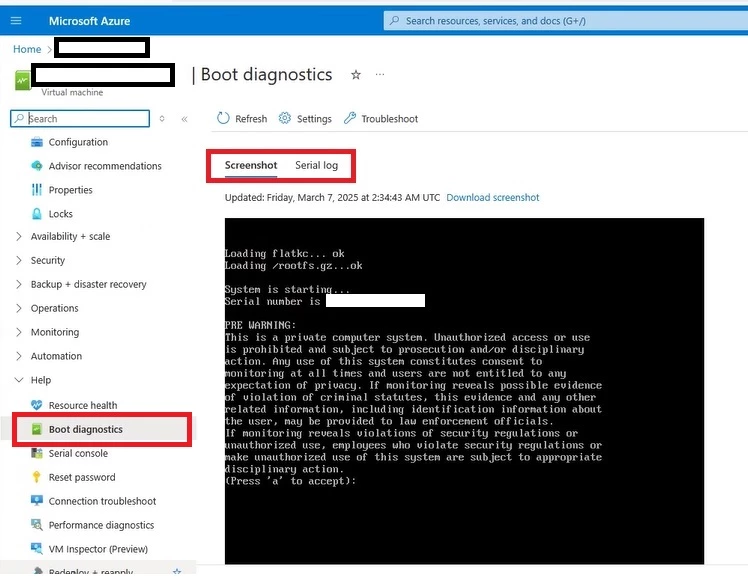Viewport: 748px width, 577px height.
Task: Click the Refresh icon in the toolbar
Action: click(x=223, y=118)
